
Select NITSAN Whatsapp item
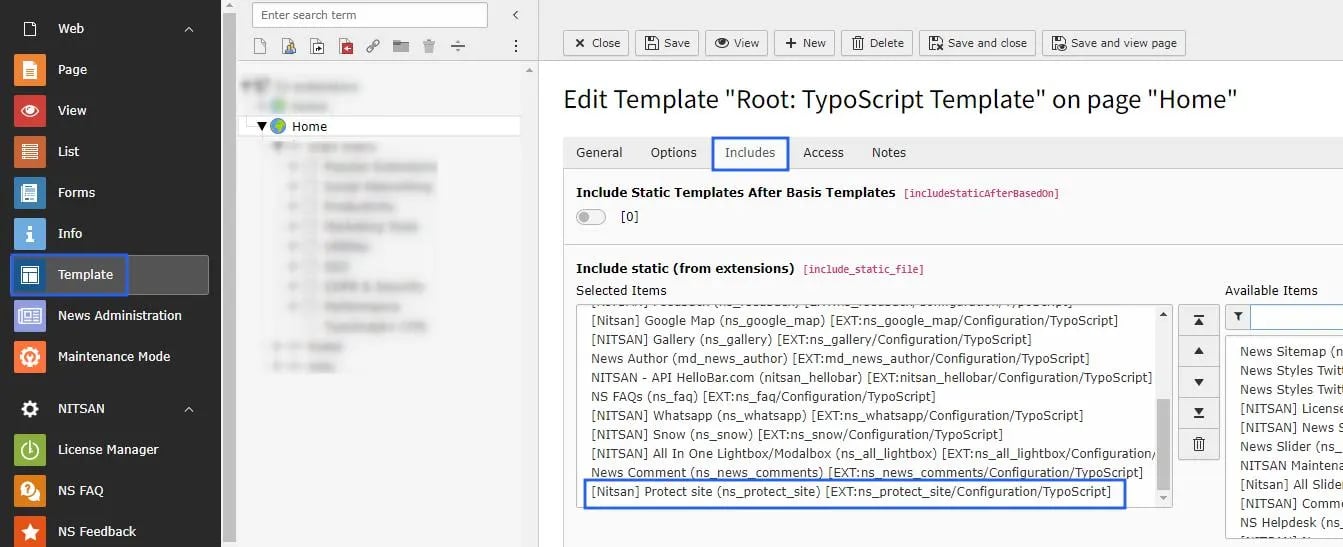tap(837, 416)
